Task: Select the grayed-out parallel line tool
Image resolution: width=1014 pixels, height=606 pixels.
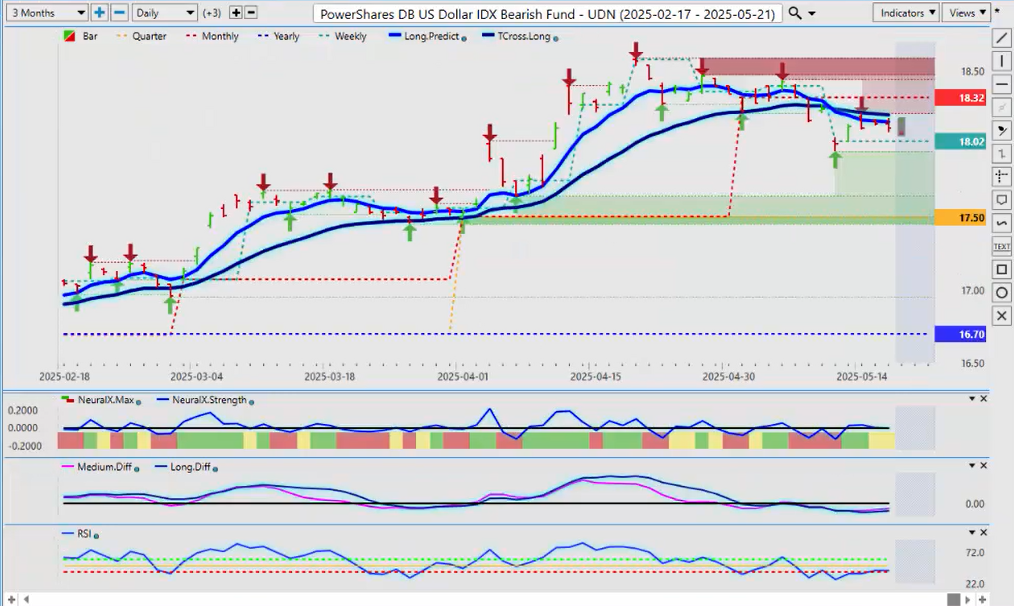Action: [x=1001, y=107]
